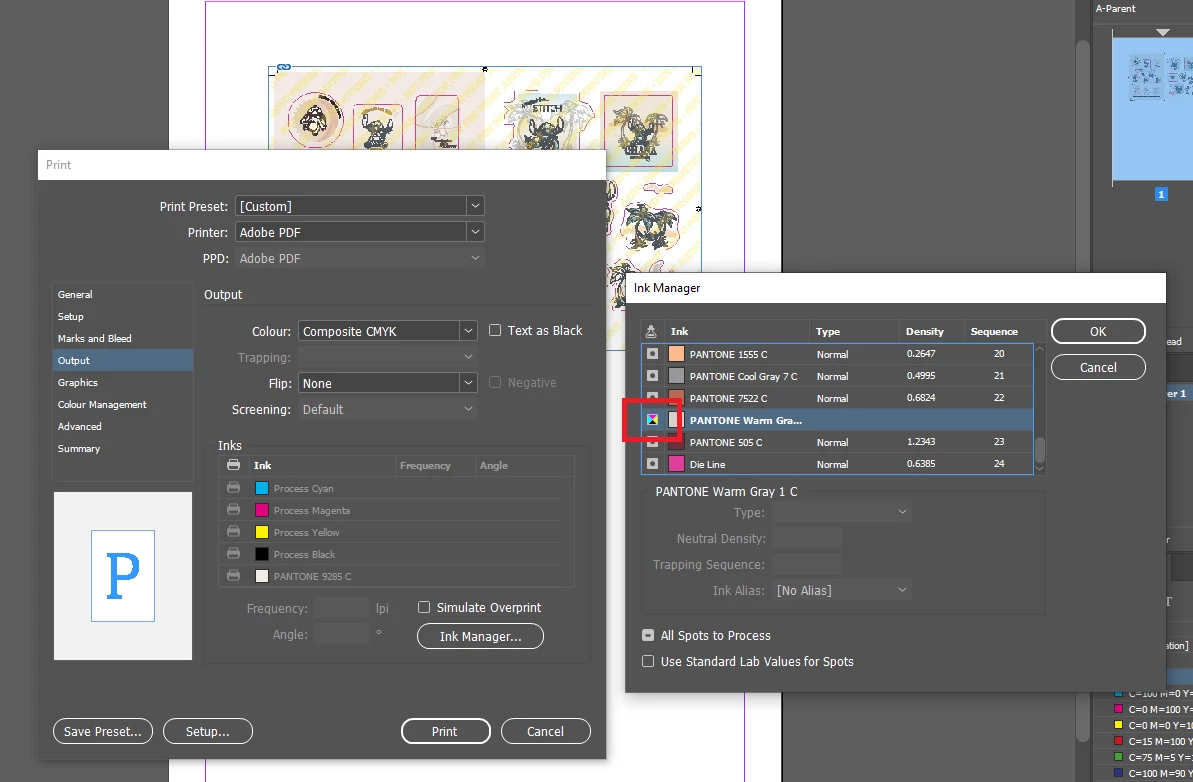Enable Use Standard Lab Values for Spots
Viewport: 1193px width, 782px height.
click(x=648, y=662)
